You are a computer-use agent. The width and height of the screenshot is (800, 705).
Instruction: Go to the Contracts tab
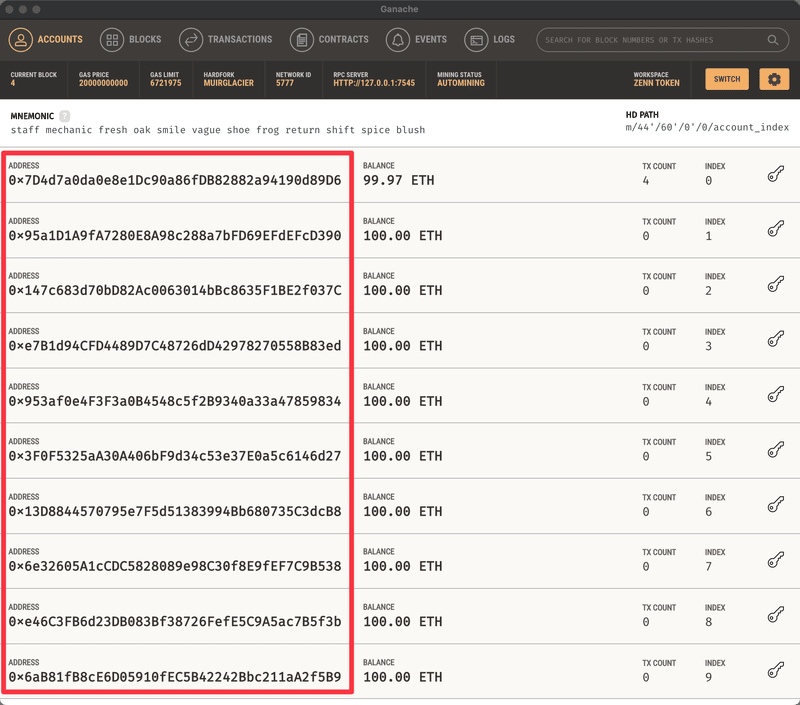(x=329, y=40)
